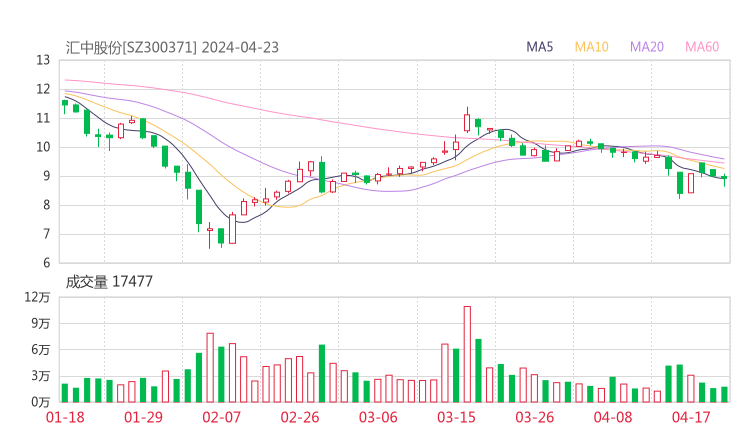Click the 03-15 date axis label
Viewport: 740px width, 440px height.
456,417
